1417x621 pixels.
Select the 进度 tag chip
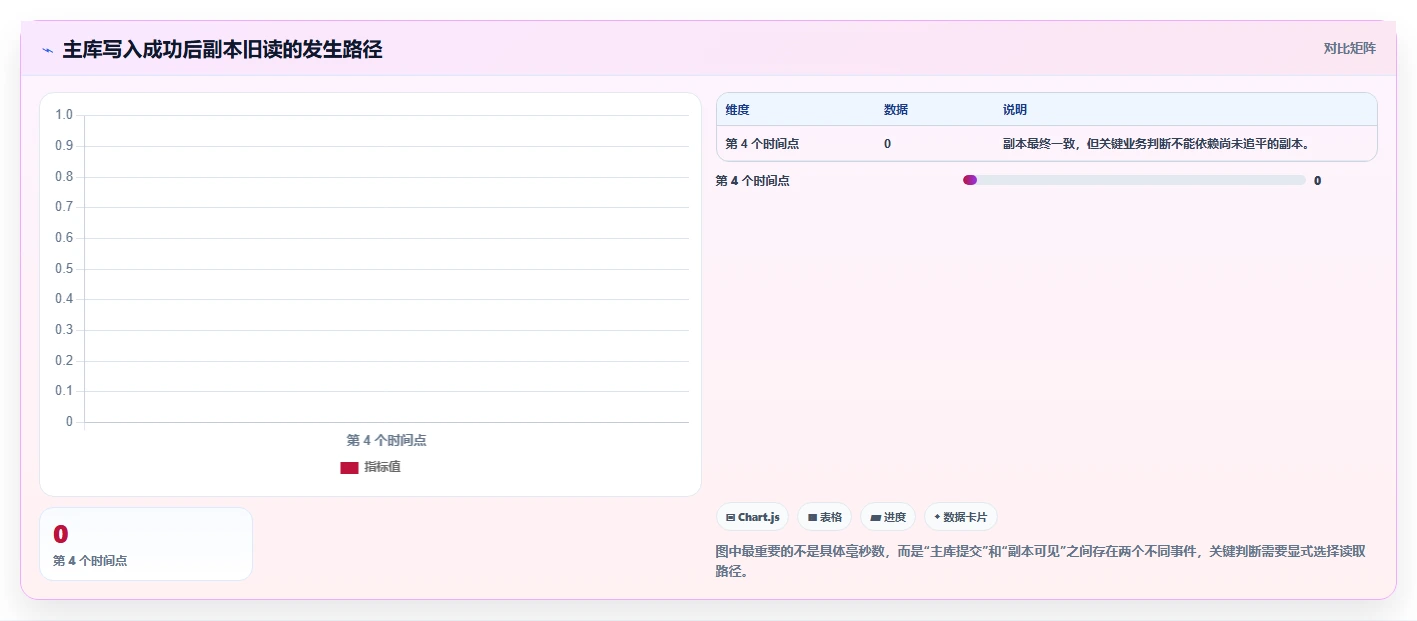[x=888, y=517]
